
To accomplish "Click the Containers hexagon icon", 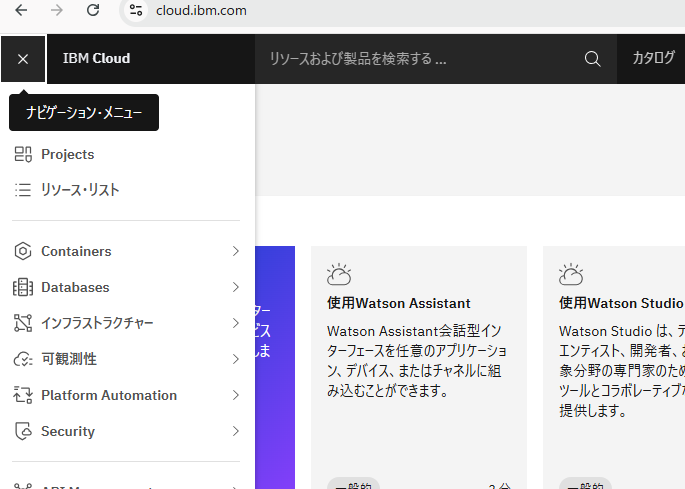I will pyautogui.click(x=23, y=252).
